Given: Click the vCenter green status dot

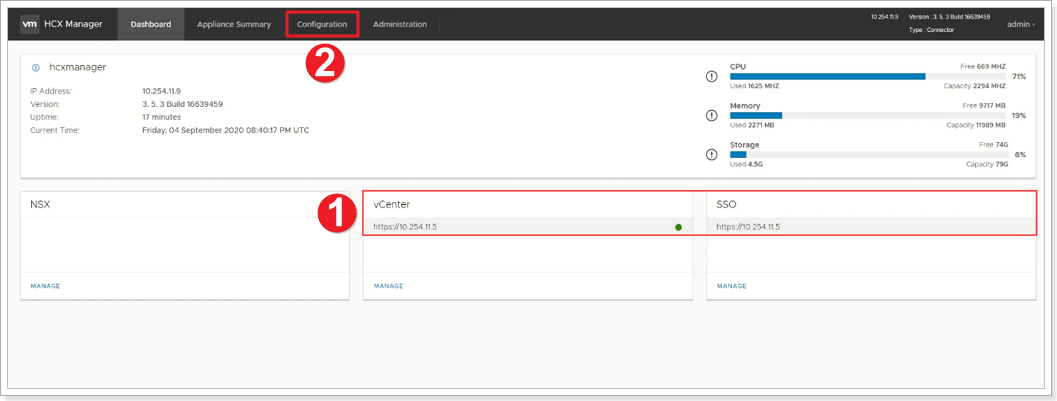Looking at the screenshot, I should tap(678, 227).
